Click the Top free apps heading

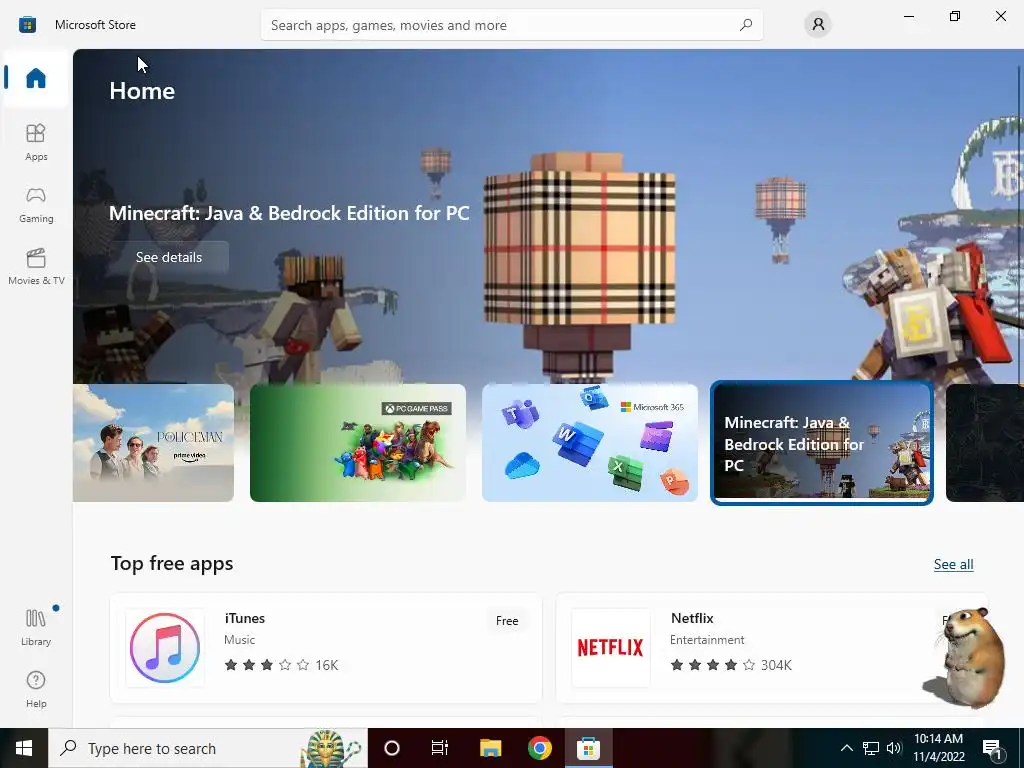click(172, 564)
